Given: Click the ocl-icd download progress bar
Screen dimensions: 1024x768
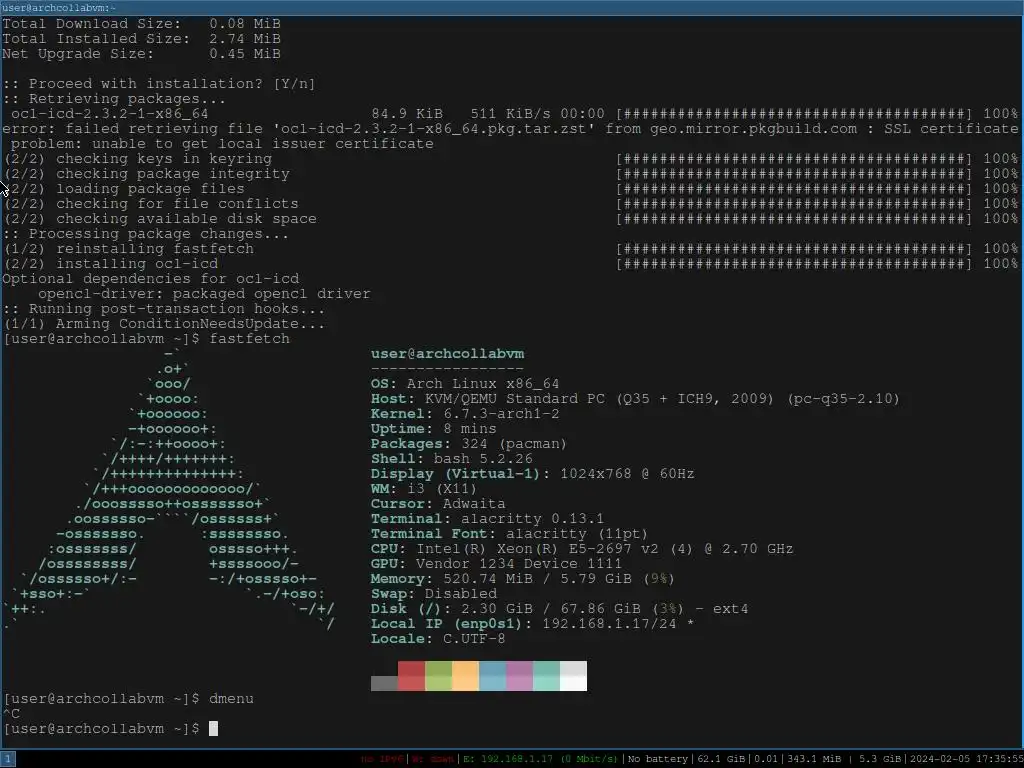Looking at the screenshot, I should pos(794,114).
